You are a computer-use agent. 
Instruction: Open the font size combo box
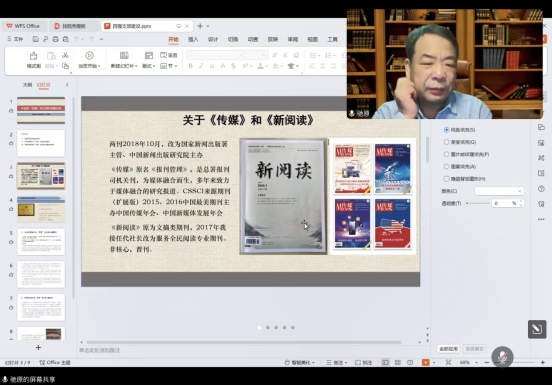point(256,55)
